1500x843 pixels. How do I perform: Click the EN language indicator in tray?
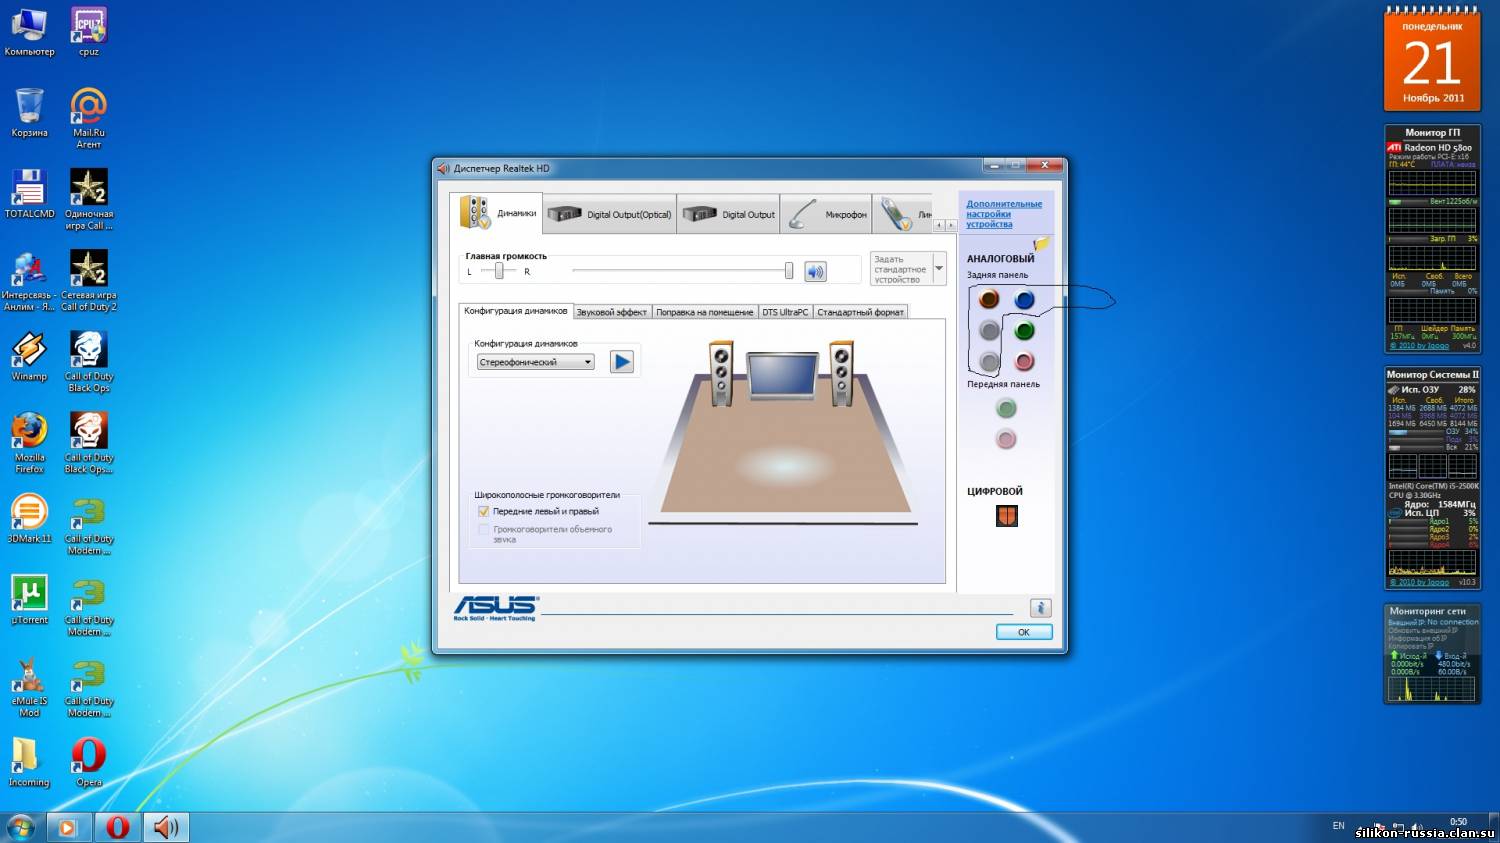[x=1338, y=826]
